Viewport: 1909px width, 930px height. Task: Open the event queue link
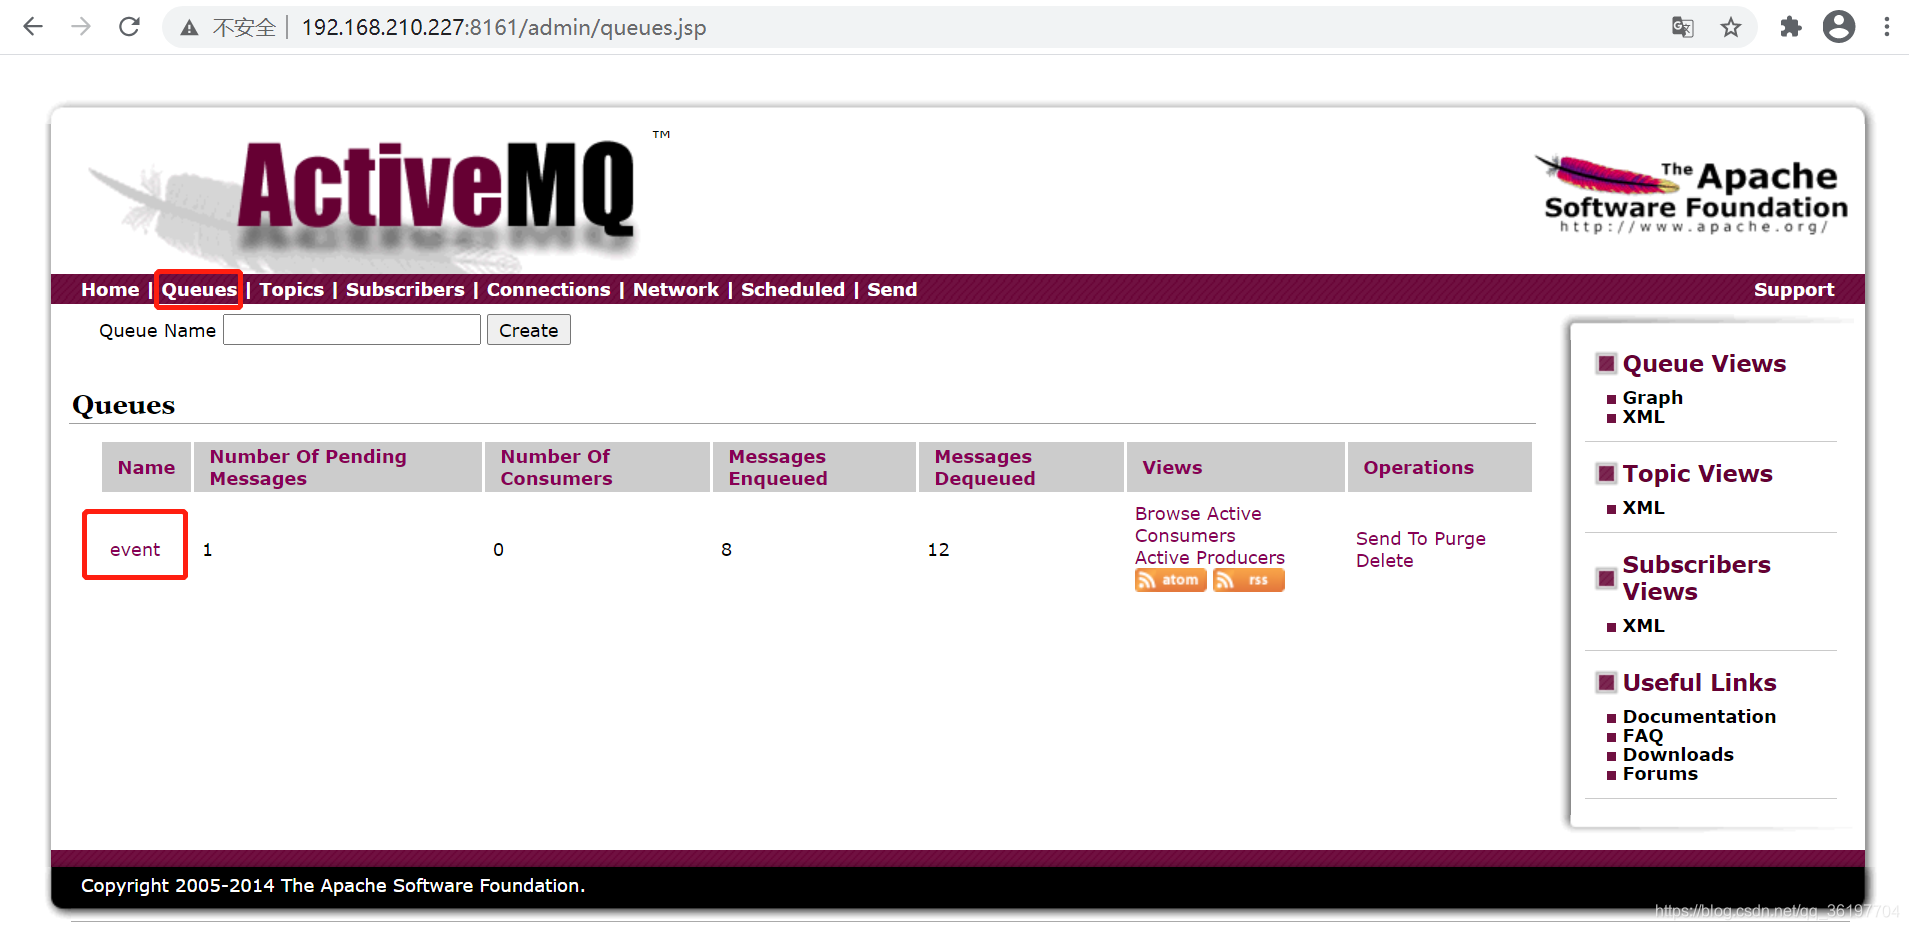(135, 549)
